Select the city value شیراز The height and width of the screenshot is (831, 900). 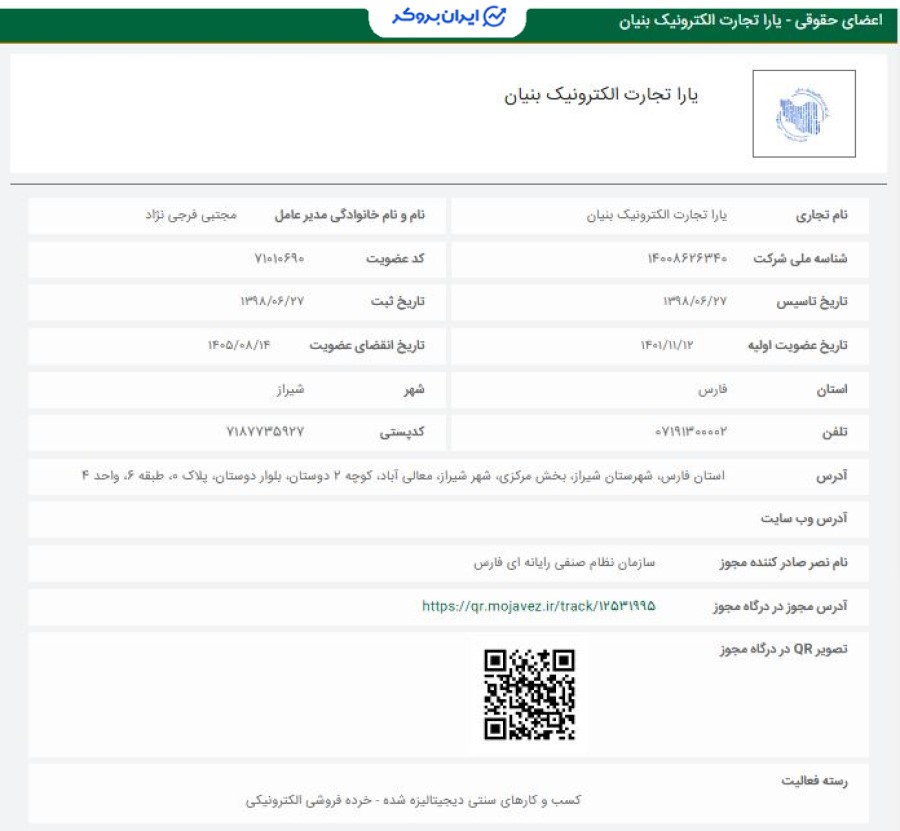coord(290,390)
